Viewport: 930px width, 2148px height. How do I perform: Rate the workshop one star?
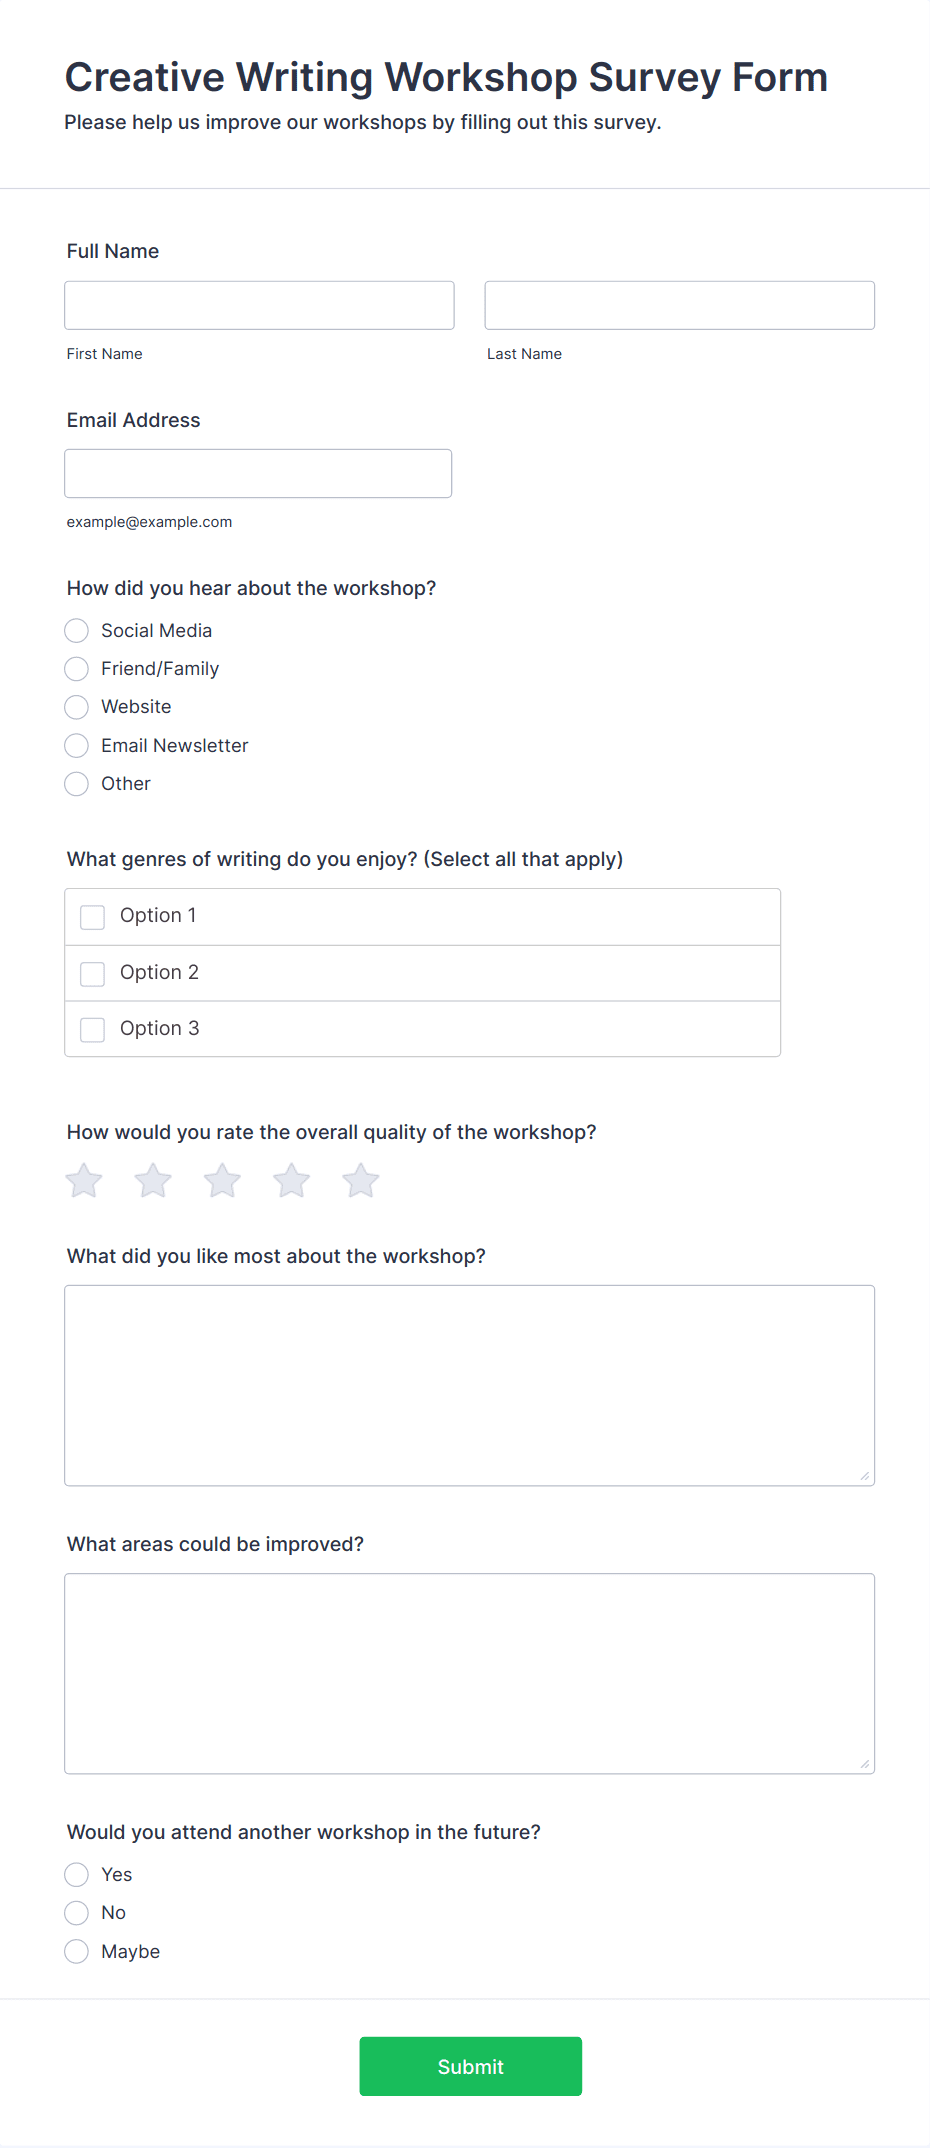coord(84,1181)
